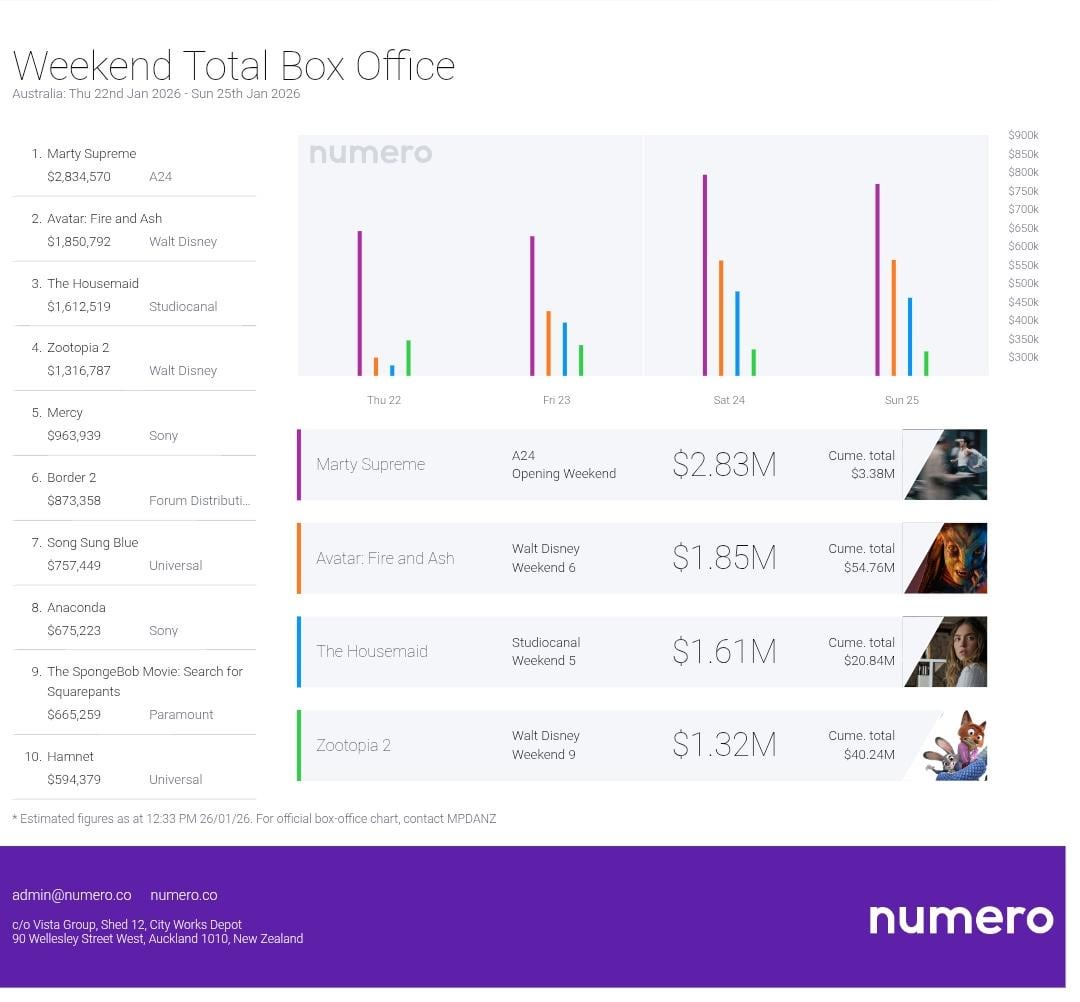The image size is (1080, 1002).
Task: Click the Song Sung Blue list entry
Action: tap(92, 543)
